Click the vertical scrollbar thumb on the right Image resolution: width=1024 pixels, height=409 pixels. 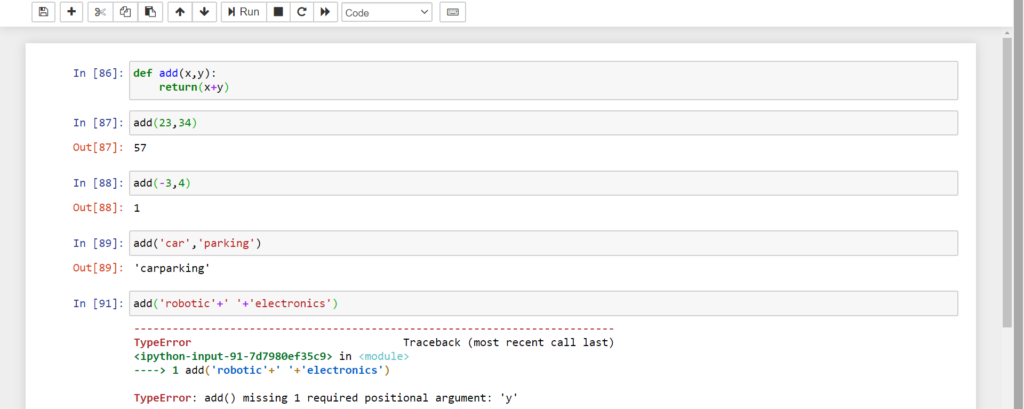click(x=1007, y=183)
